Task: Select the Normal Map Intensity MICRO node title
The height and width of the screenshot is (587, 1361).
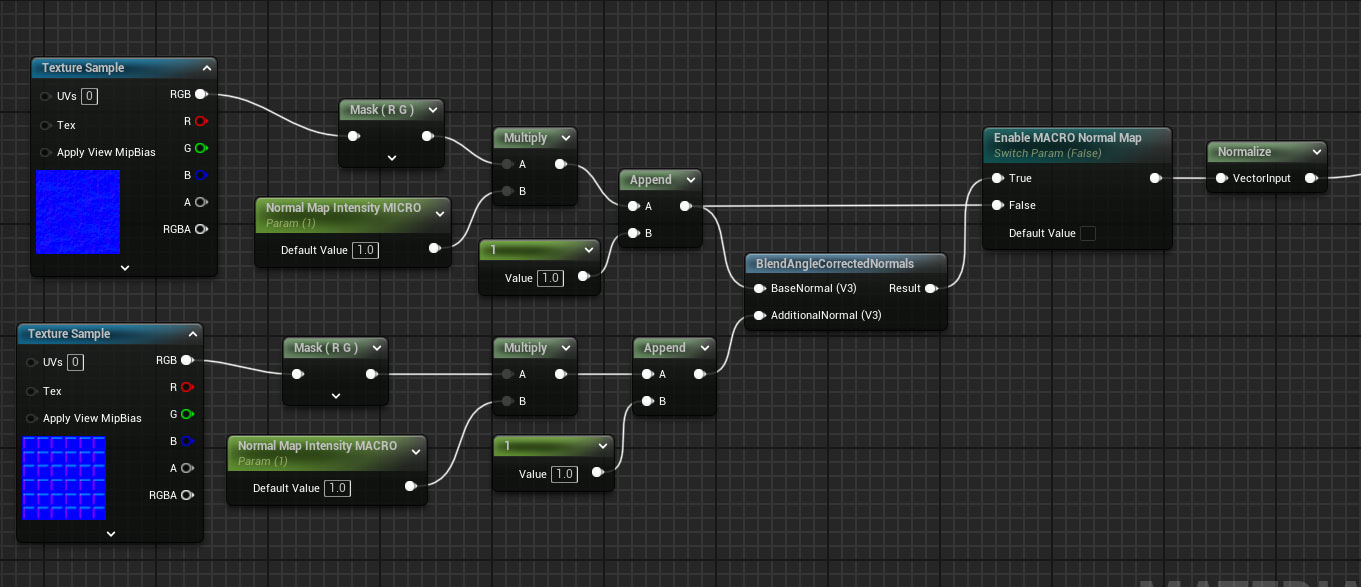Action: 343,208
